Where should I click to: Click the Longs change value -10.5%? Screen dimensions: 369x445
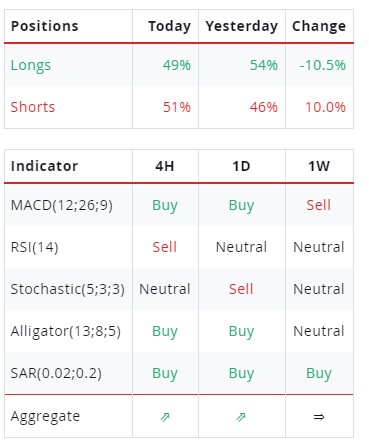click(323, 65)
